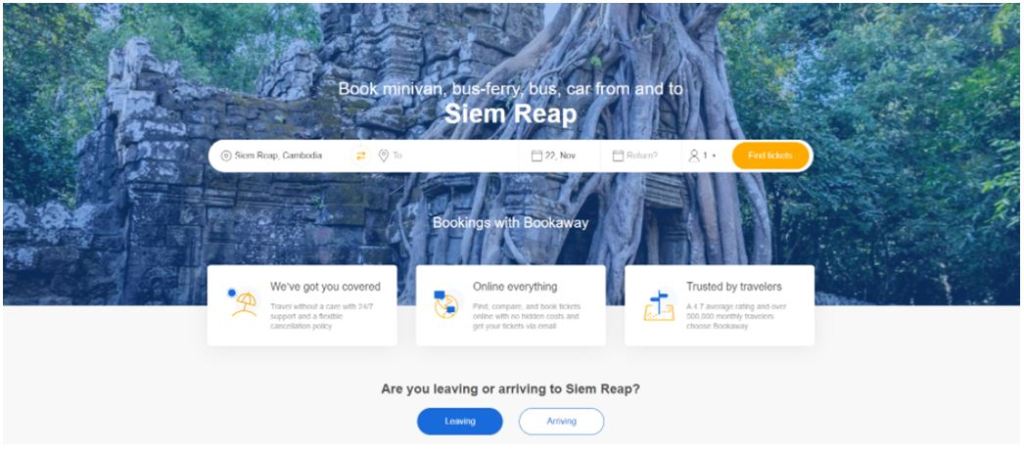Viewport: 1024px width, 450px height.
Task: Click the Trusted by travelers signpost icon
Action: point(659,306)
